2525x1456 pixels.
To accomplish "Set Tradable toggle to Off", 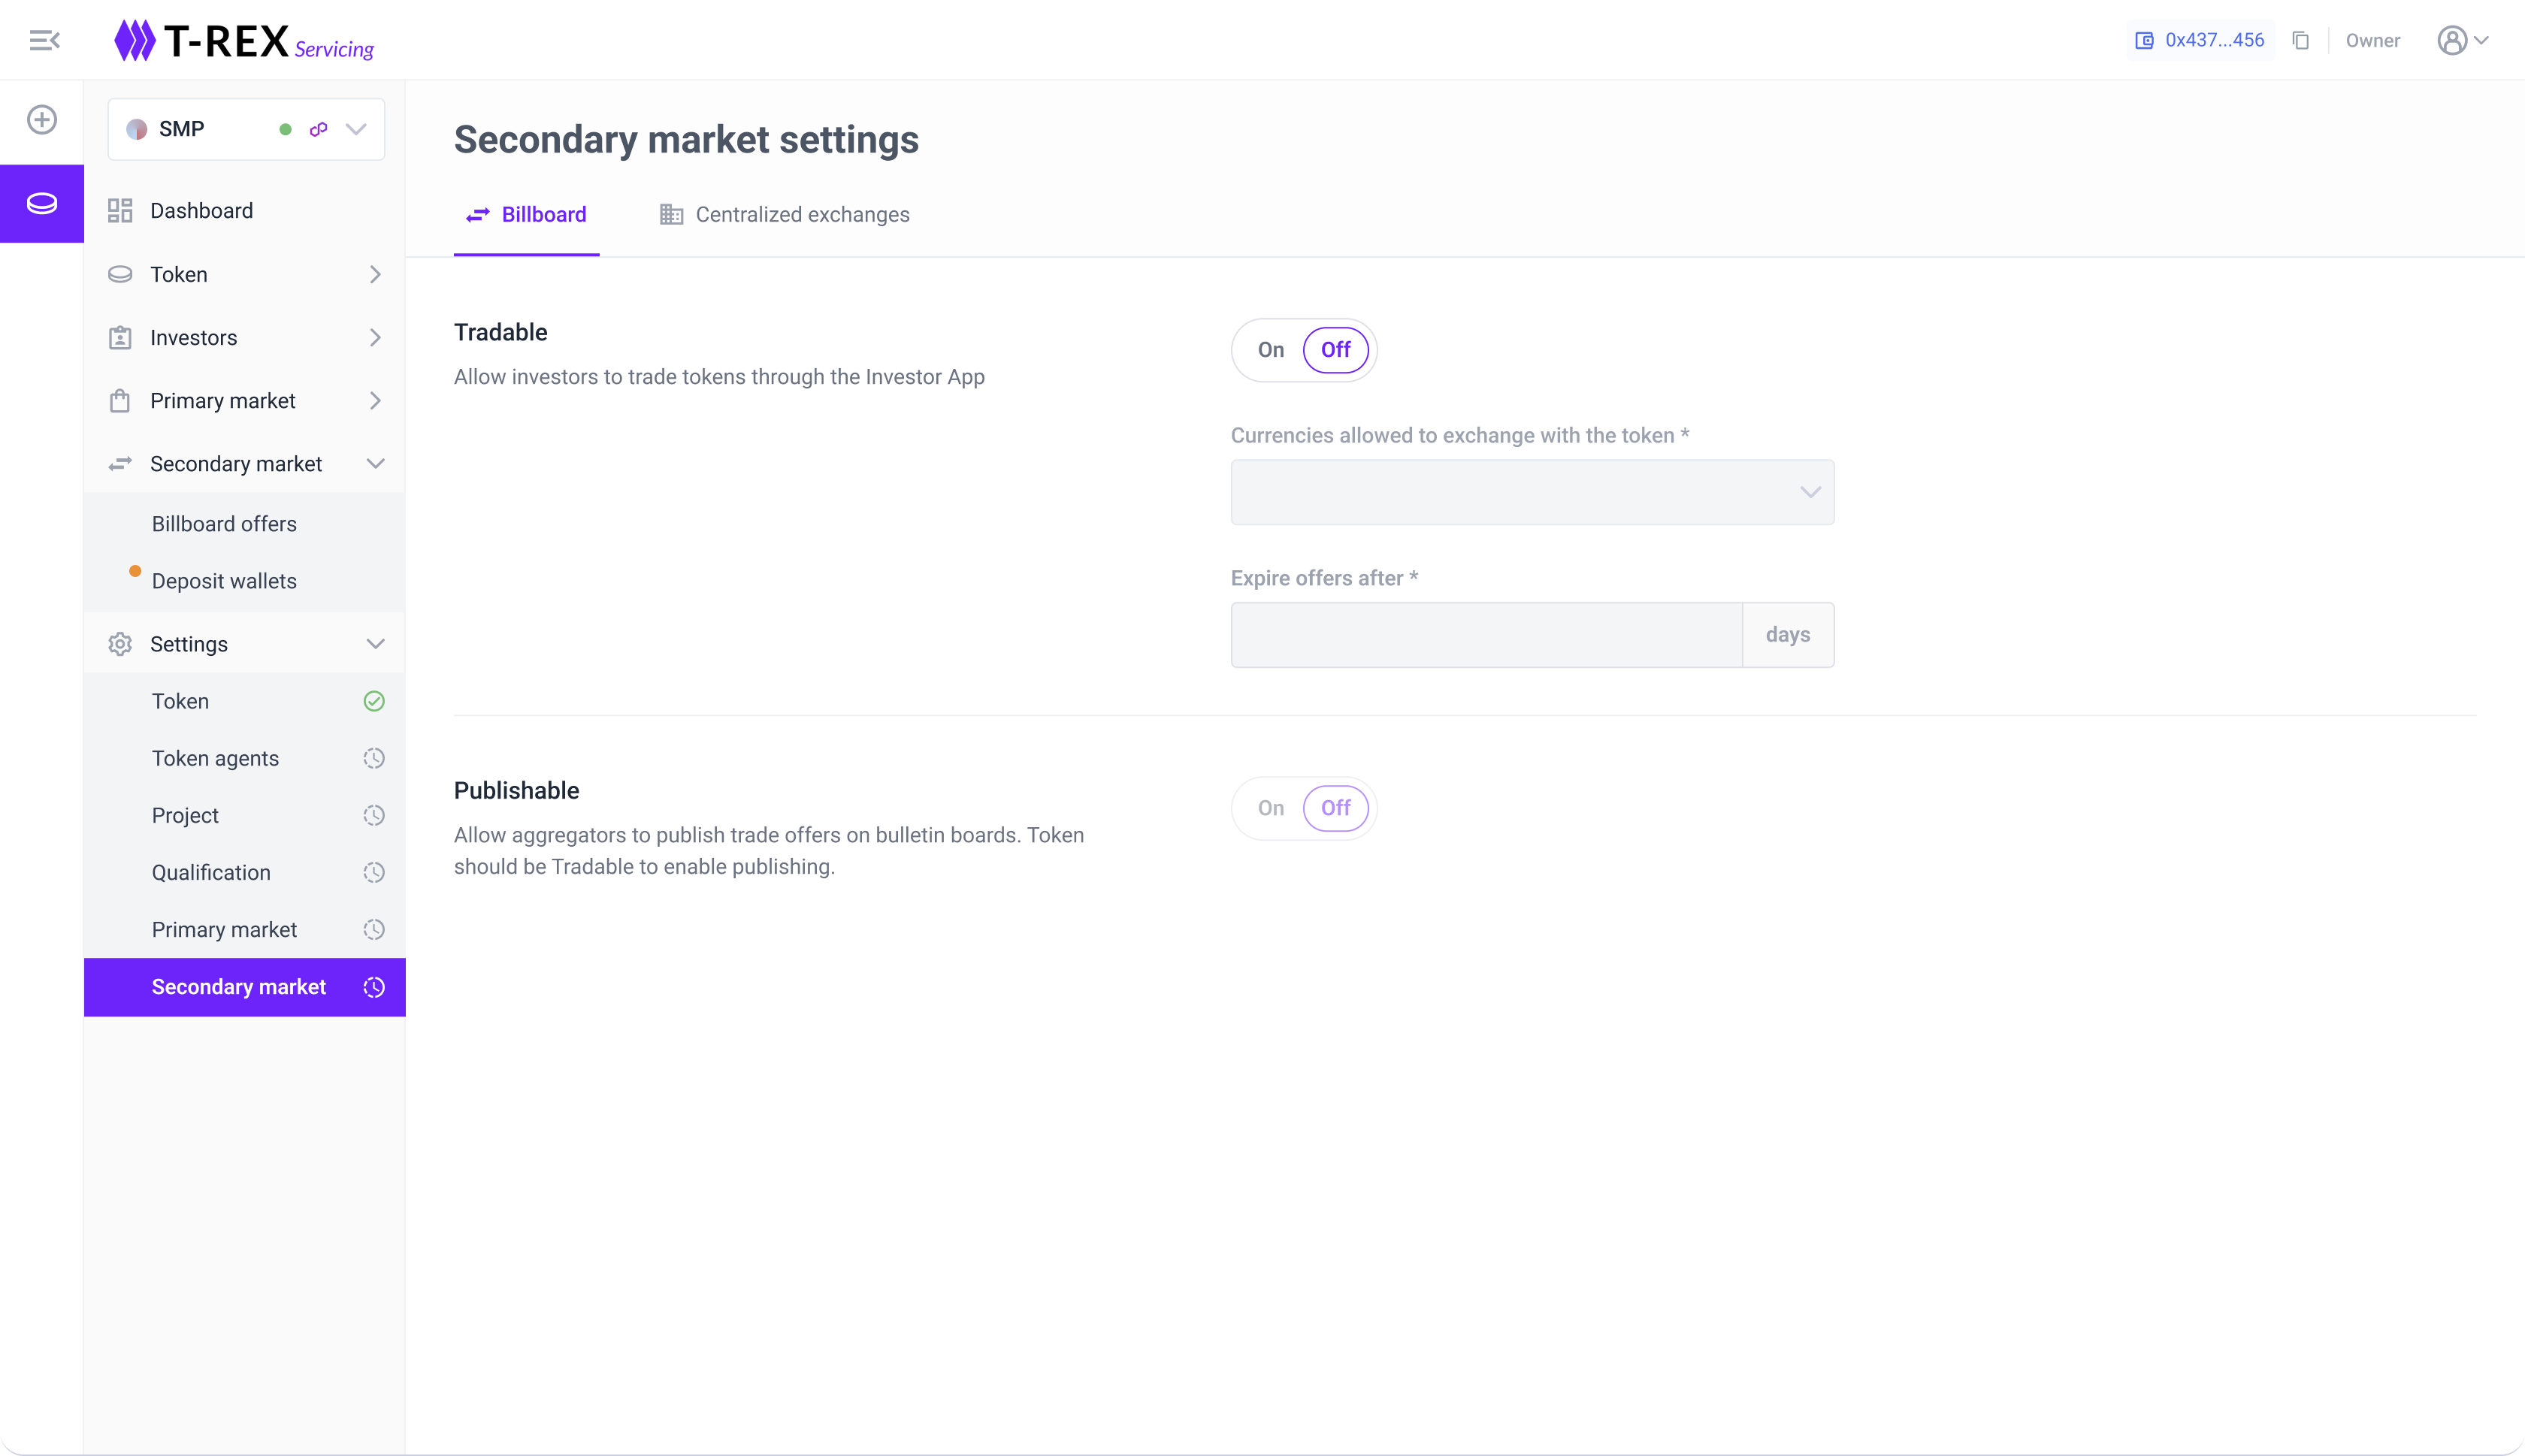I will [1335, 350].
